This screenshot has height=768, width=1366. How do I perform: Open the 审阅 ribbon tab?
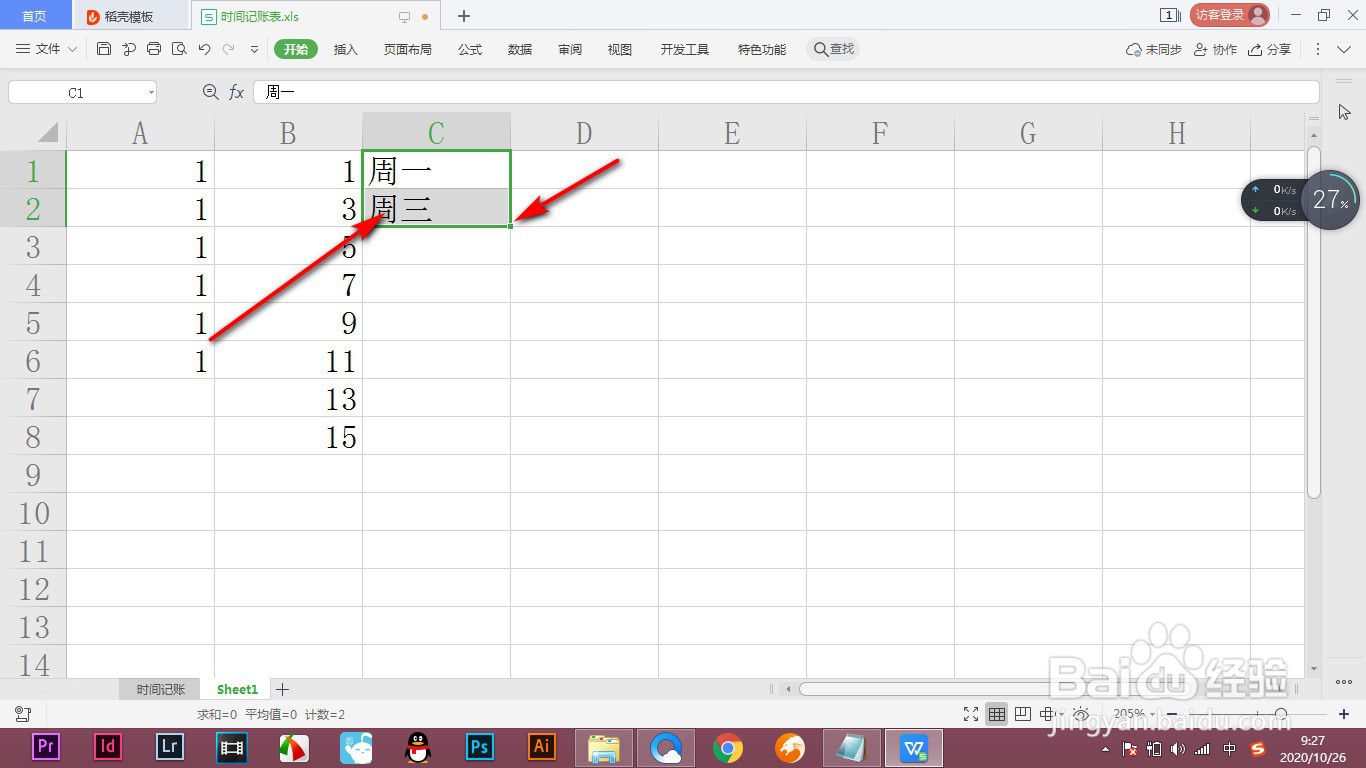[x=570, y=49]
